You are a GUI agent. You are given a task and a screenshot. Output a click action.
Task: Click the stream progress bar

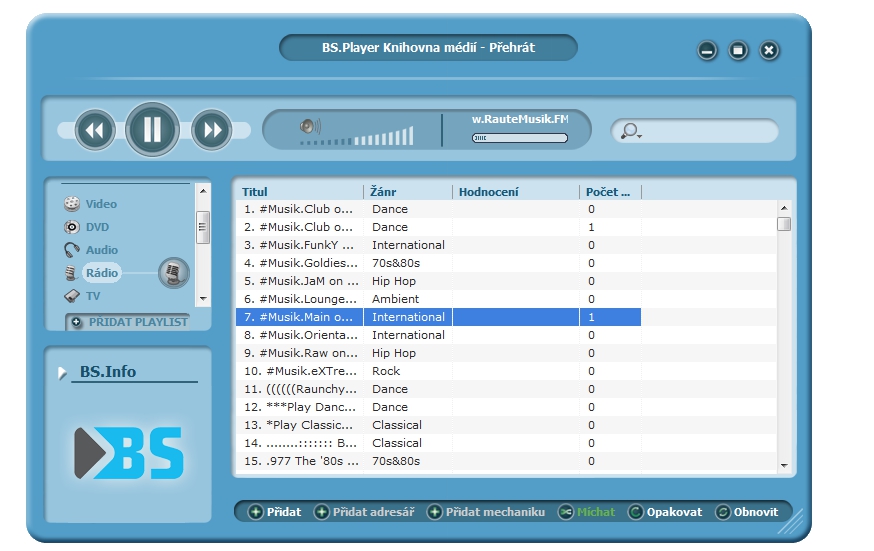pyautogui.click(x=519, y=138)
